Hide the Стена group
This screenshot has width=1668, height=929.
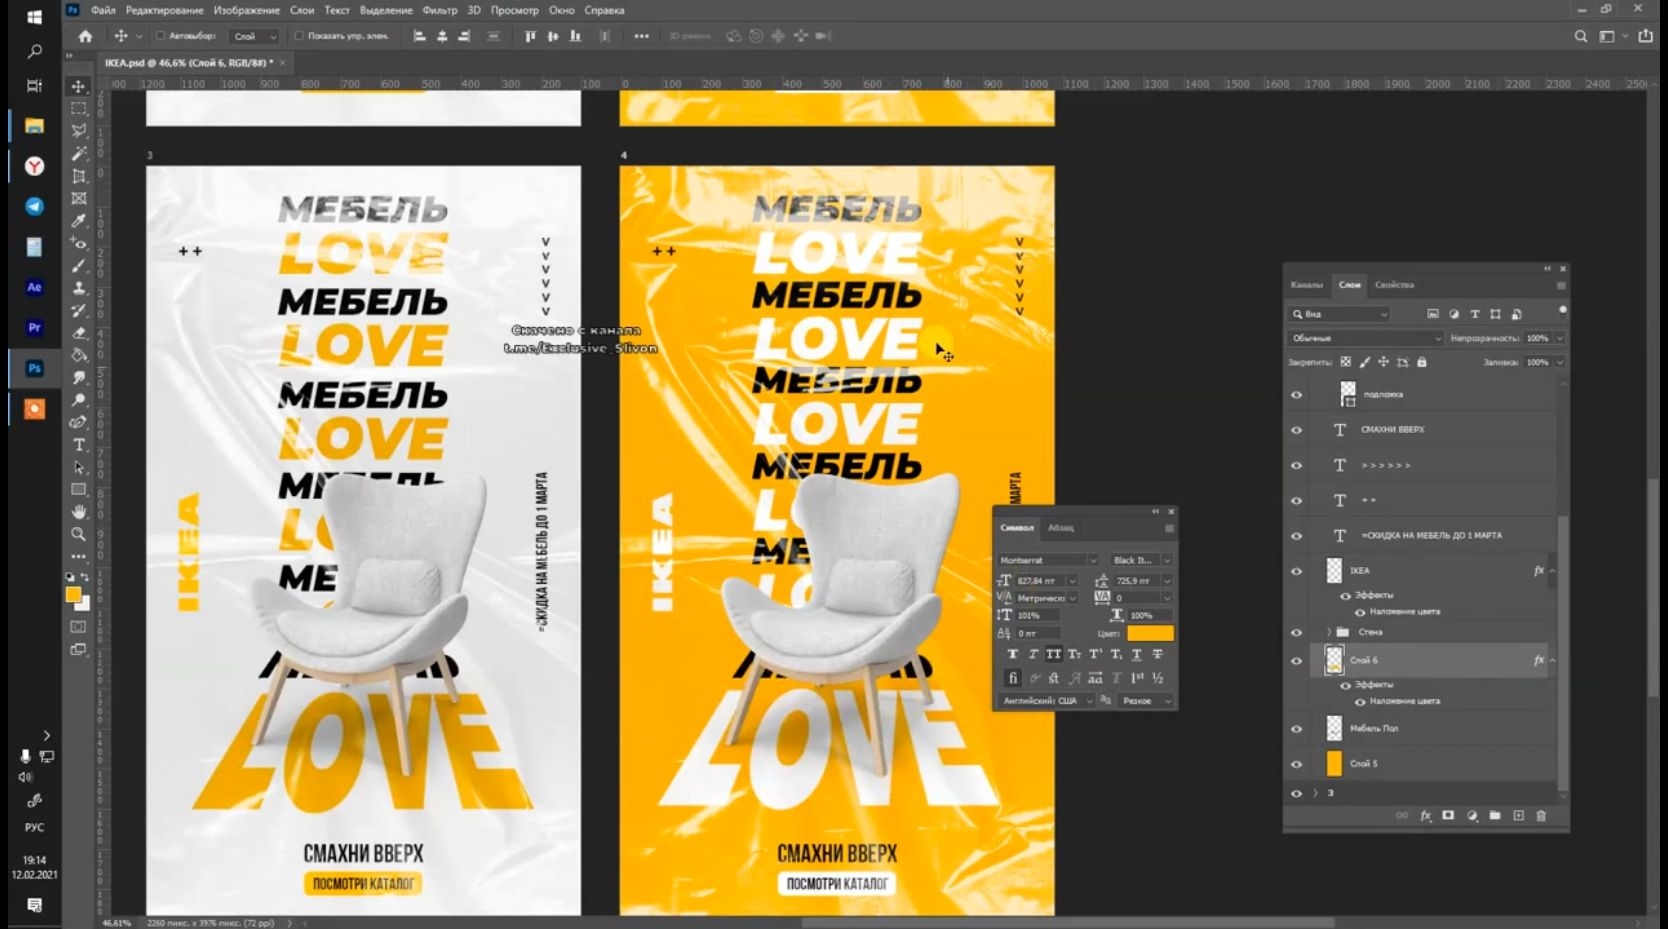1297,632
